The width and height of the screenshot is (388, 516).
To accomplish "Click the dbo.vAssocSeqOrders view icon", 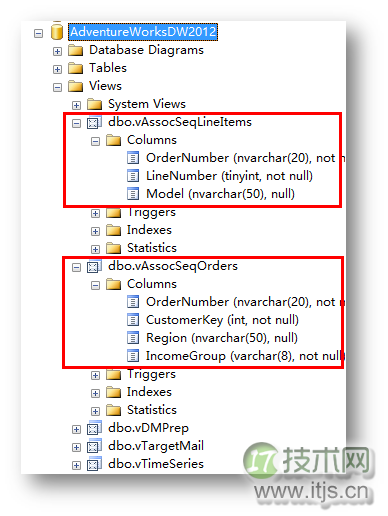I will [x=94, y=267].
